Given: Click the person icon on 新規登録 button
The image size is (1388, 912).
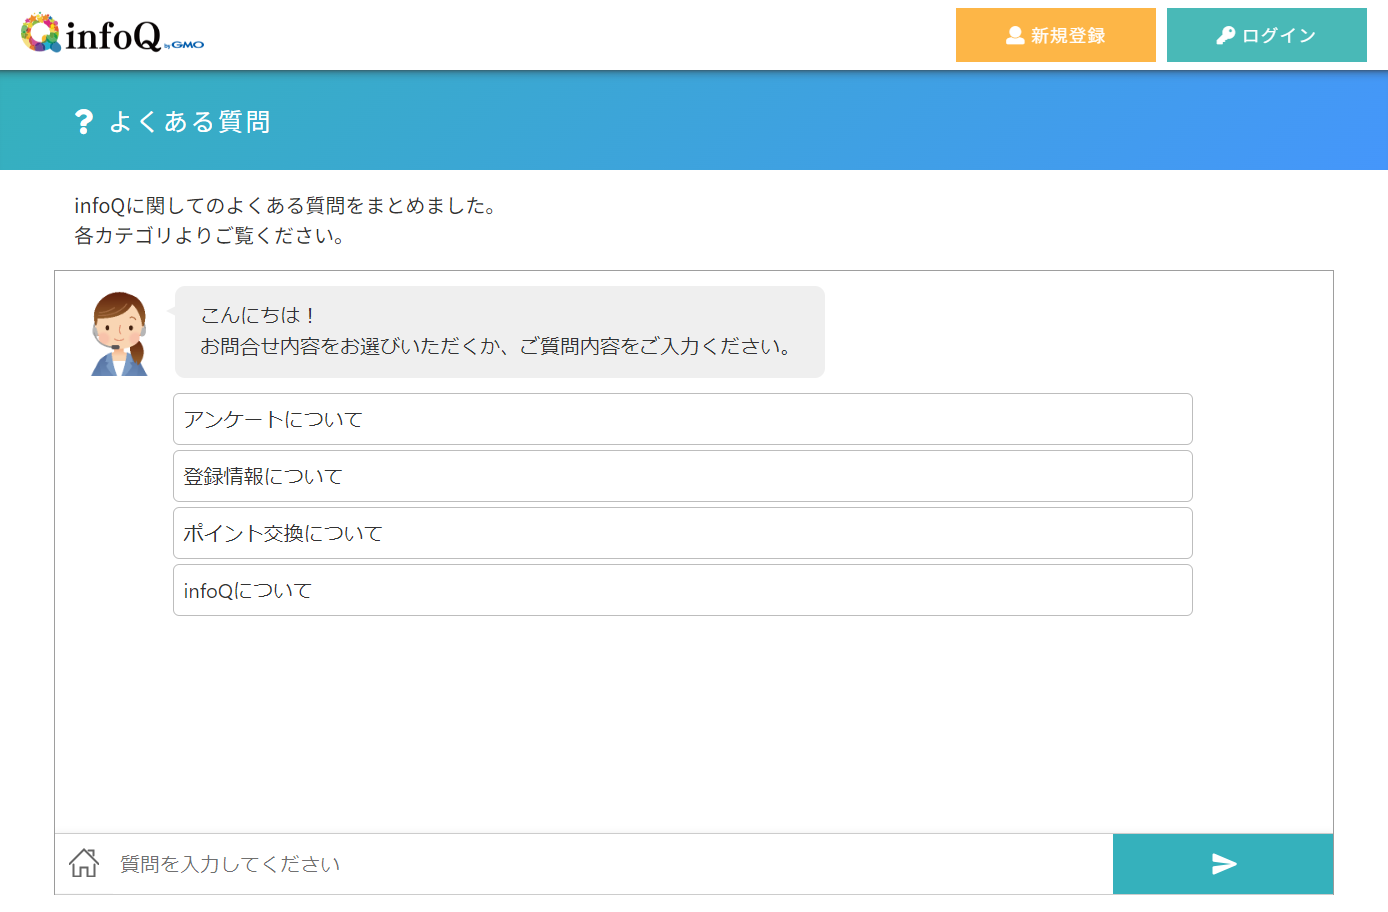Looking at the screenshot, I should (x=1015, y=36).
